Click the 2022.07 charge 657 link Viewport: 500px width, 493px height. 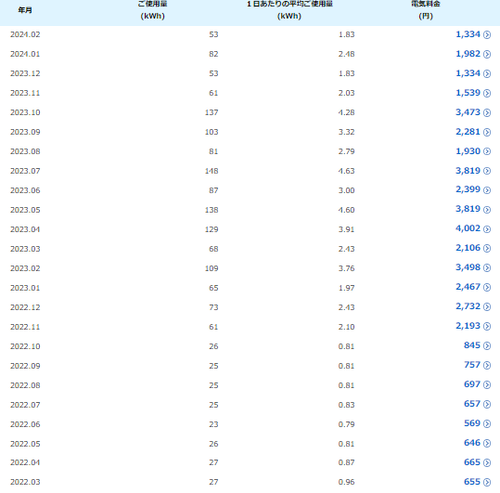(472, 404)
